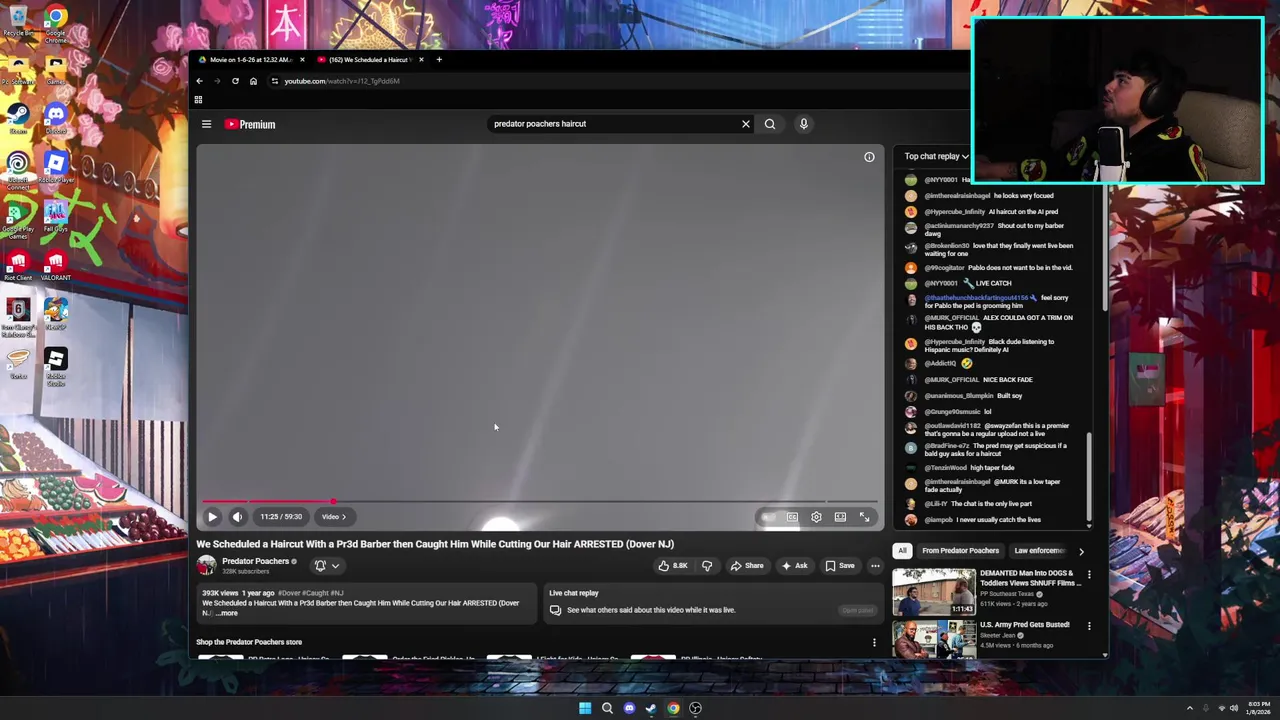Open the Steam desktop shortcut
Viewport: 1280px width, 720px height.
(18, 118)
